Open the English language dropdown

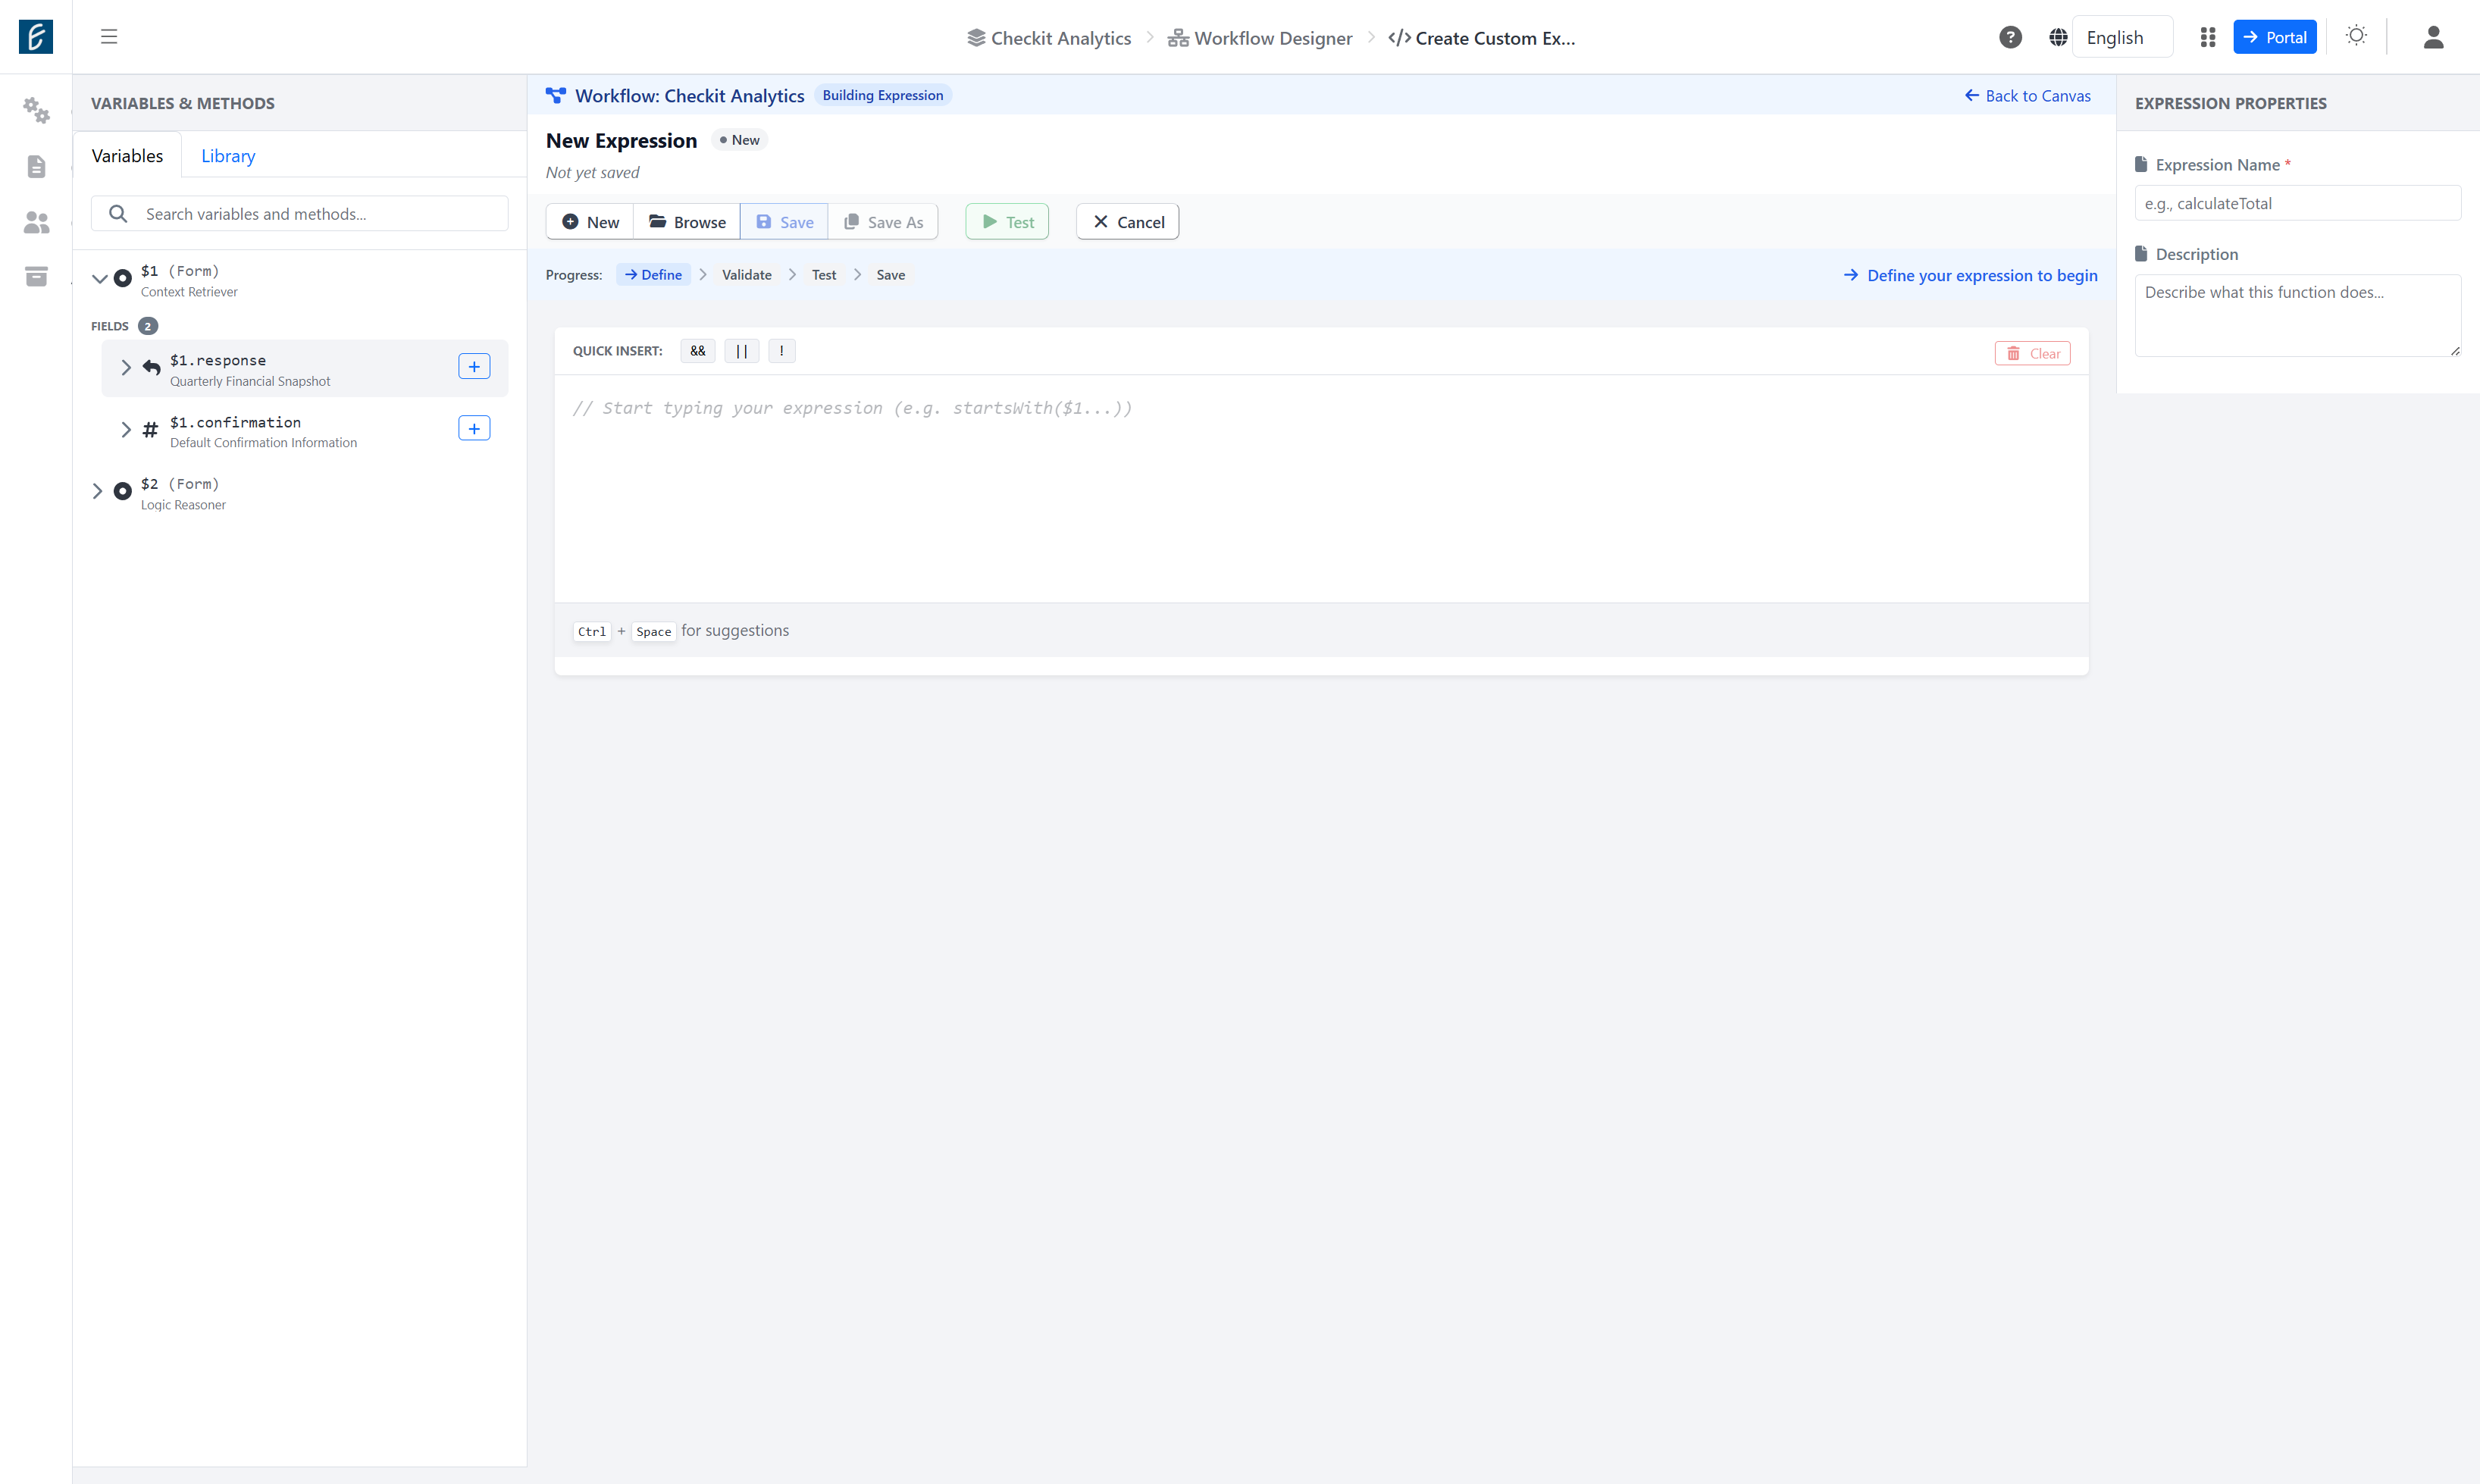[2122, 37]
